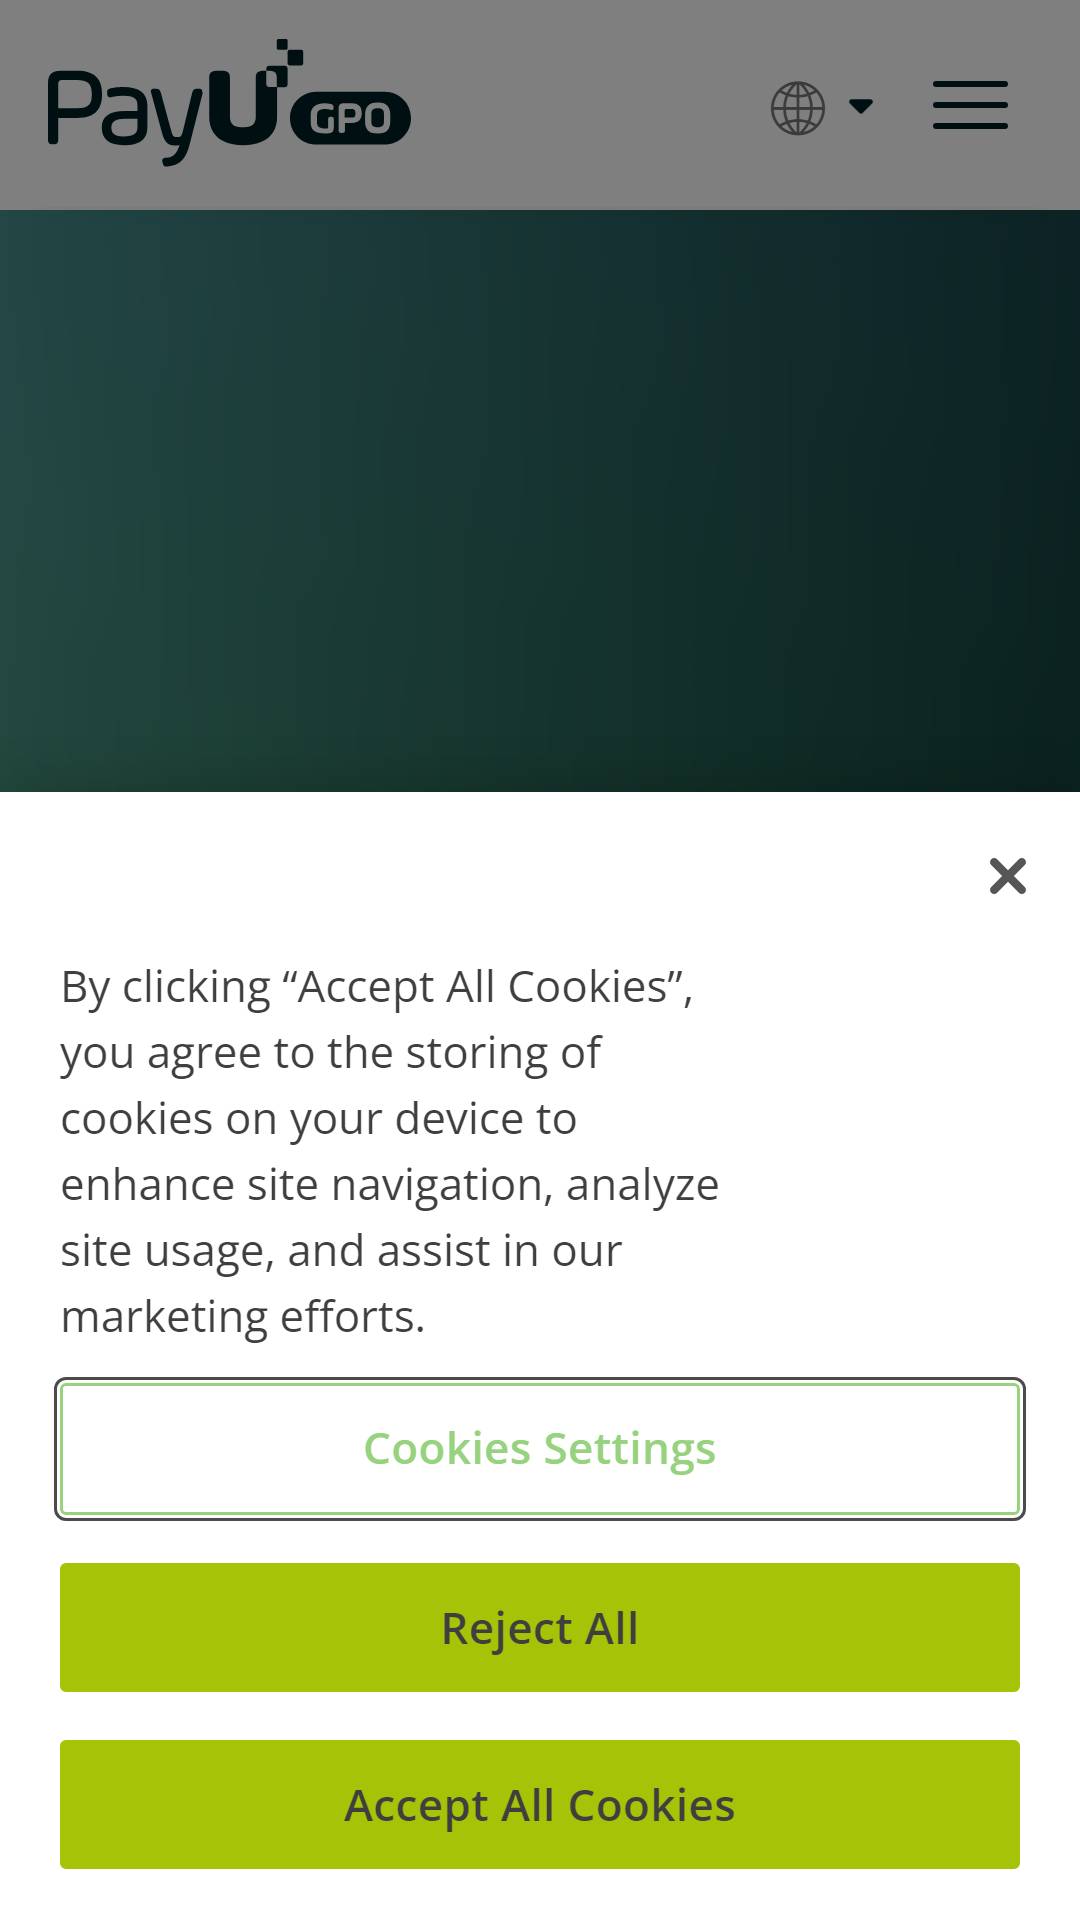Open the hamburger navigation menu
Screen dimensions: 1080x1920
[x=970, y=105]
